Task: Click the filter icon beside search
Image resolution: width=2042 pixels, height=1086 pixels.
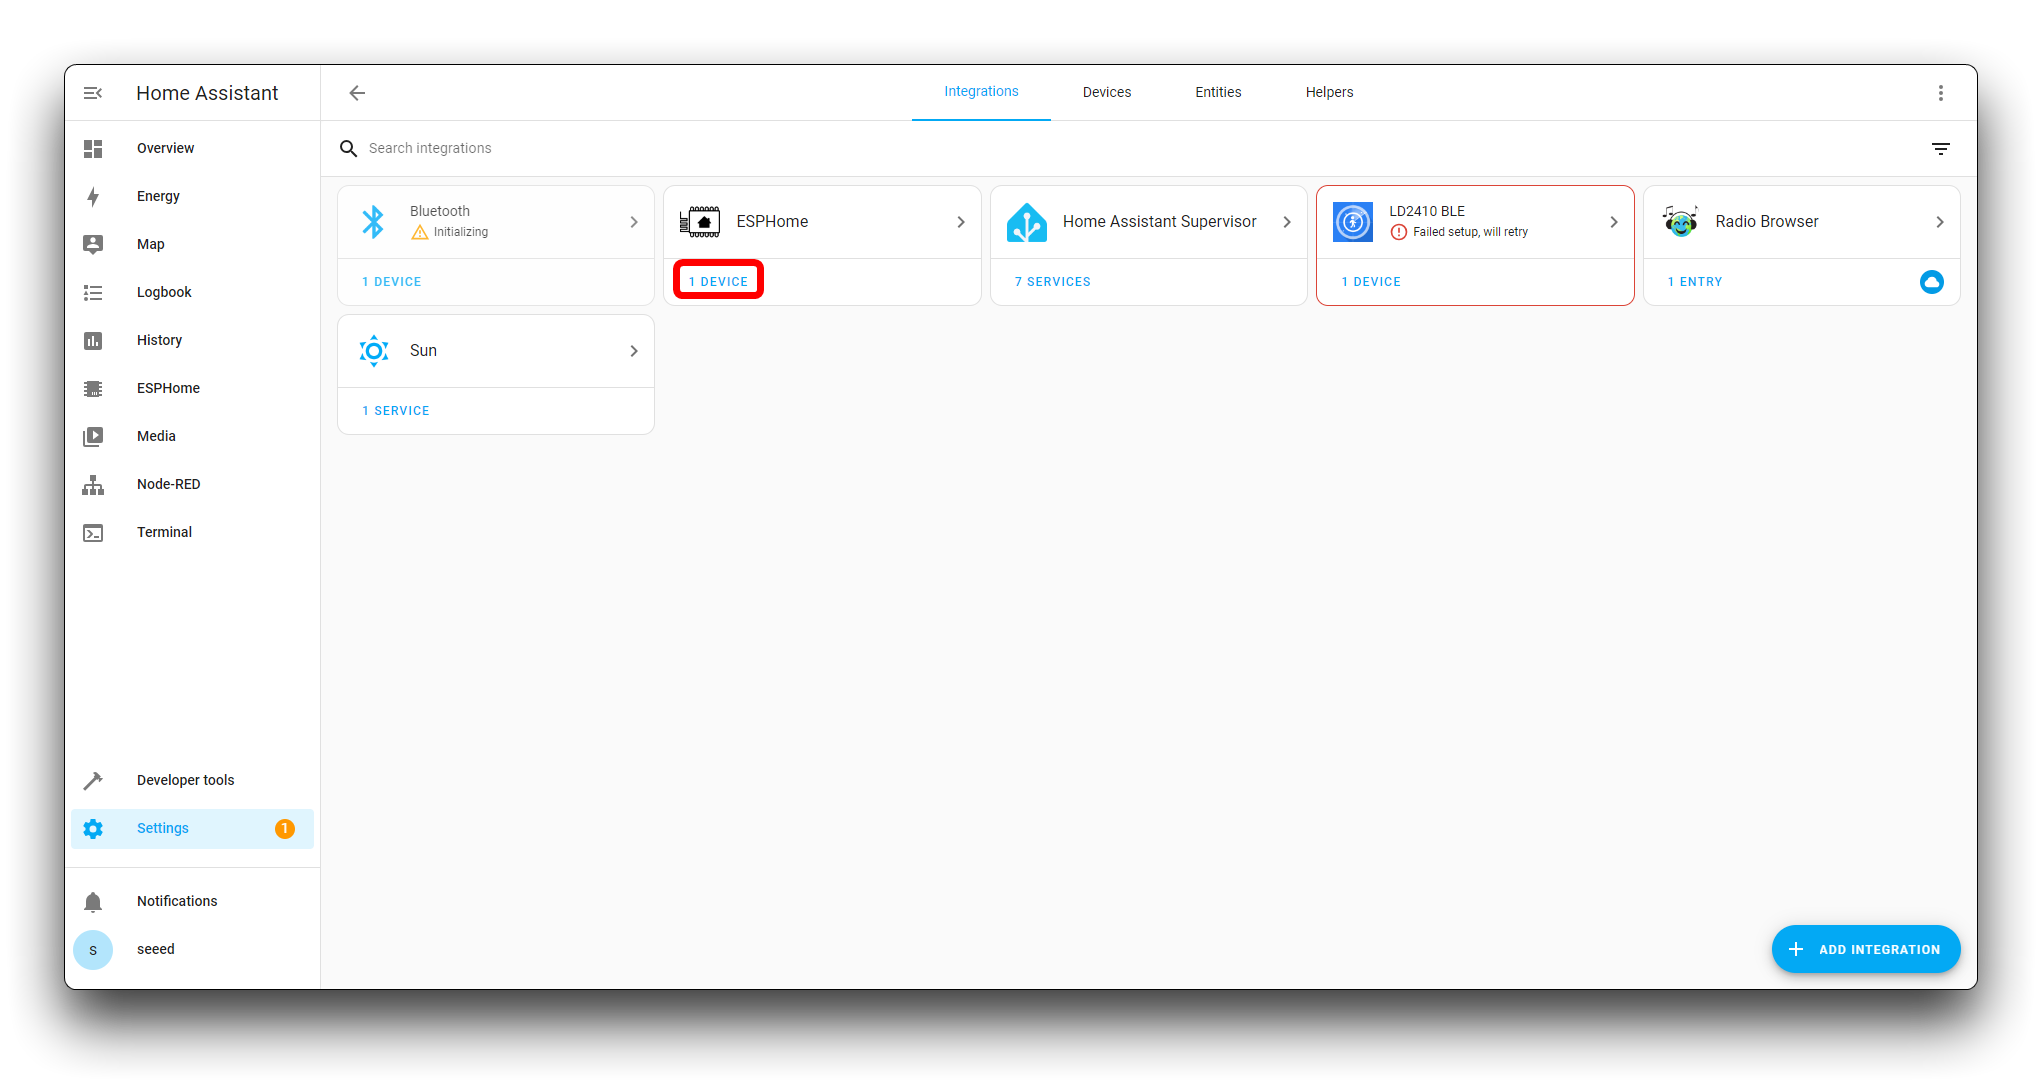Action: pos(1940,149)
